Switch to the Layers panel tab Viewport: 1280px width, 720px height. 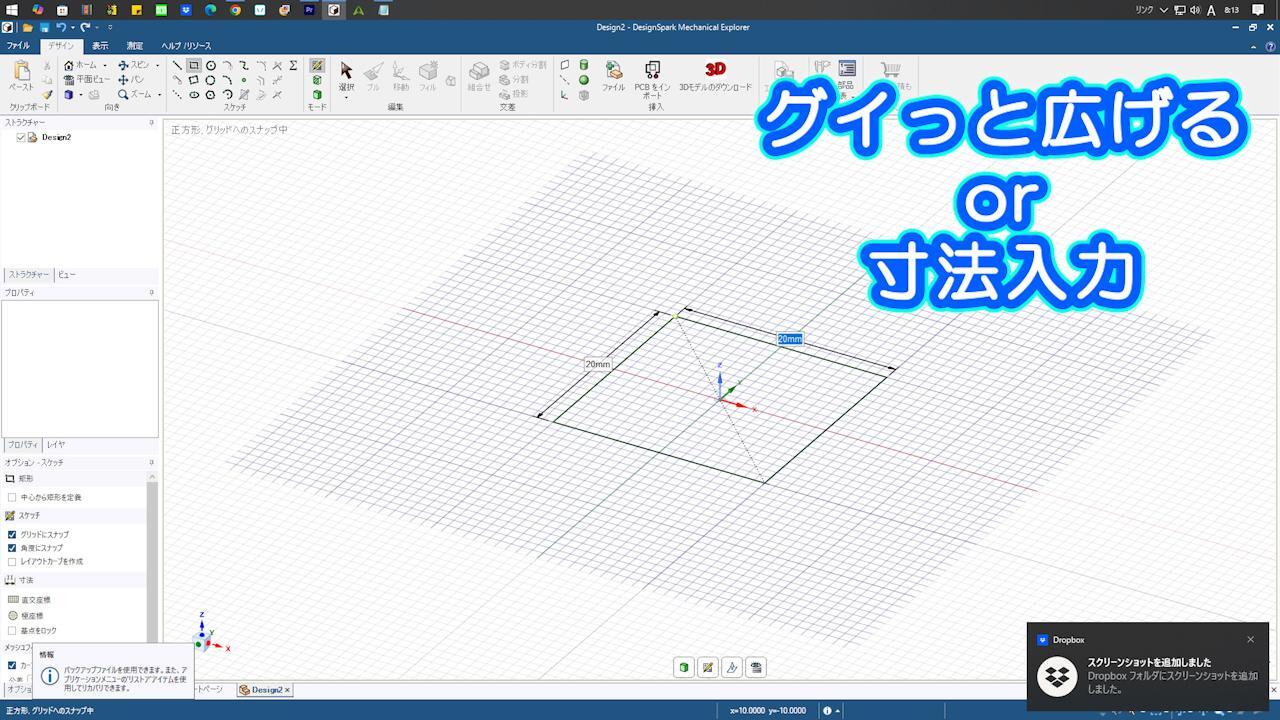[56, 445]
